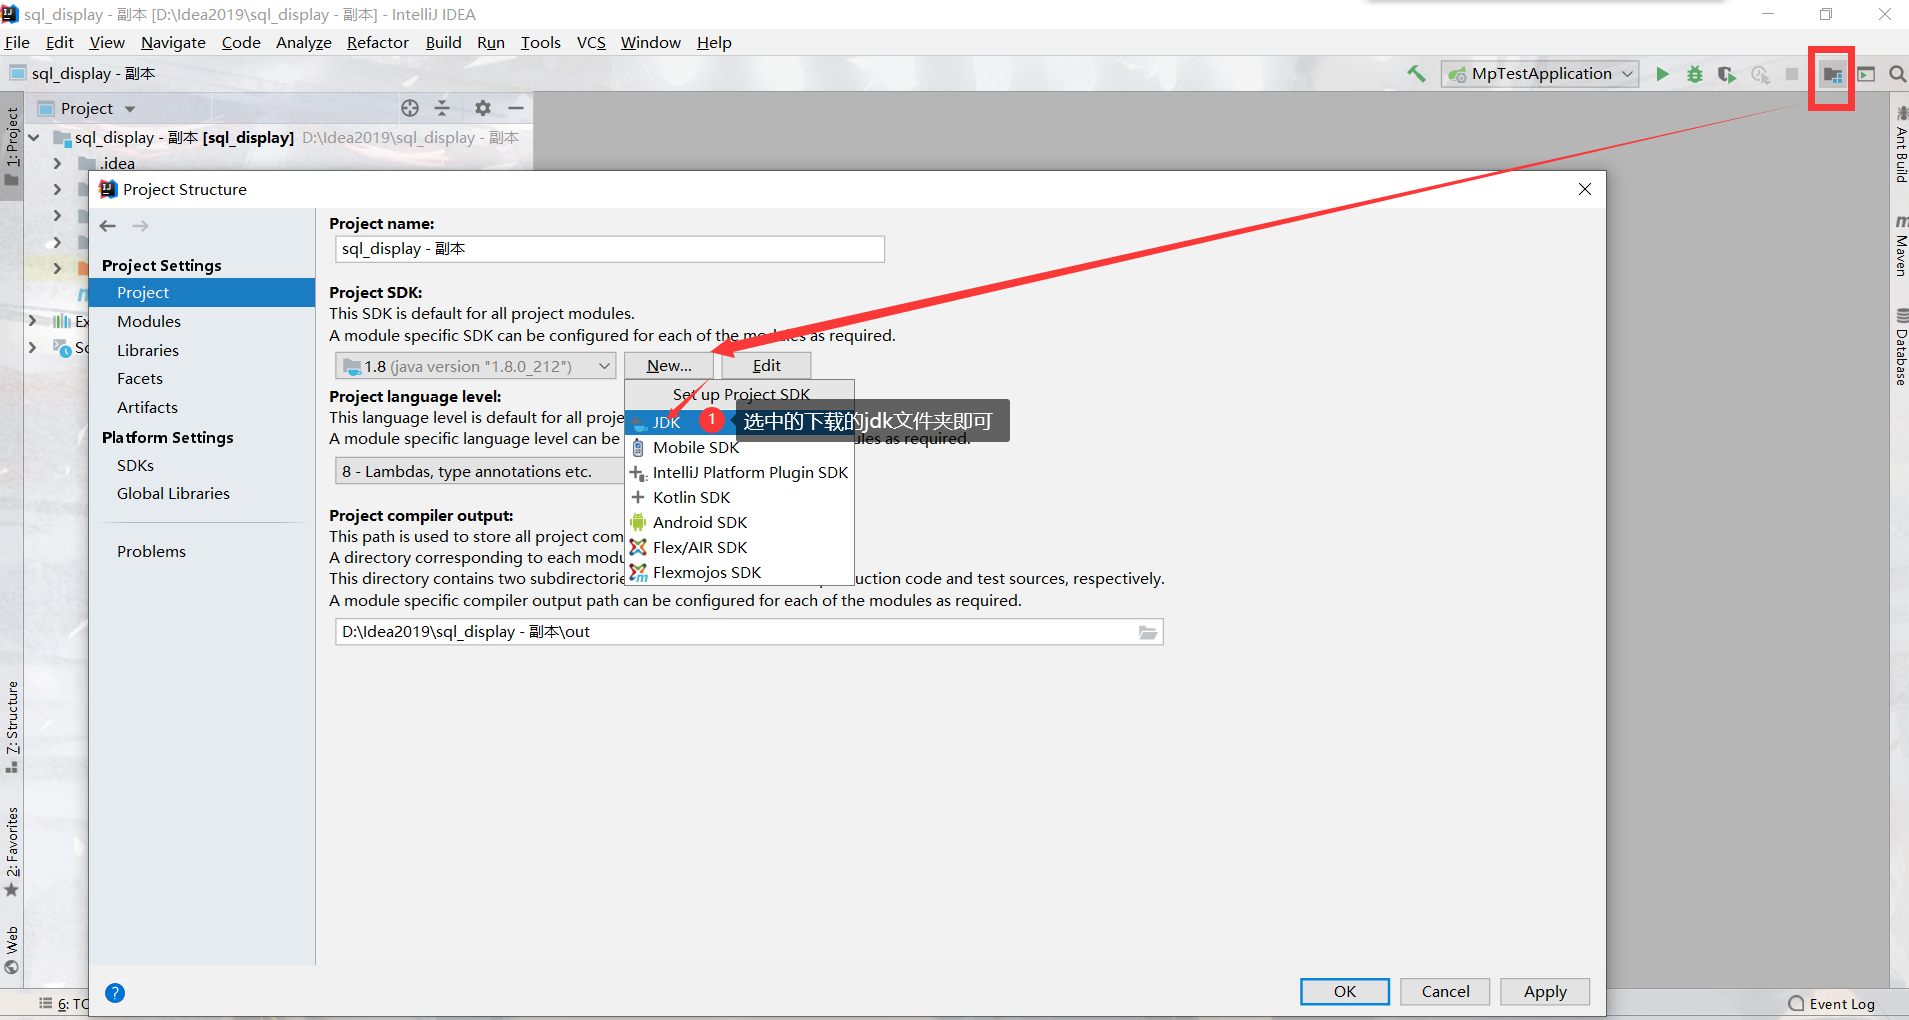Choose Flexmojos SDK option
1909x1020 pixels.
(x=740, y=573)
